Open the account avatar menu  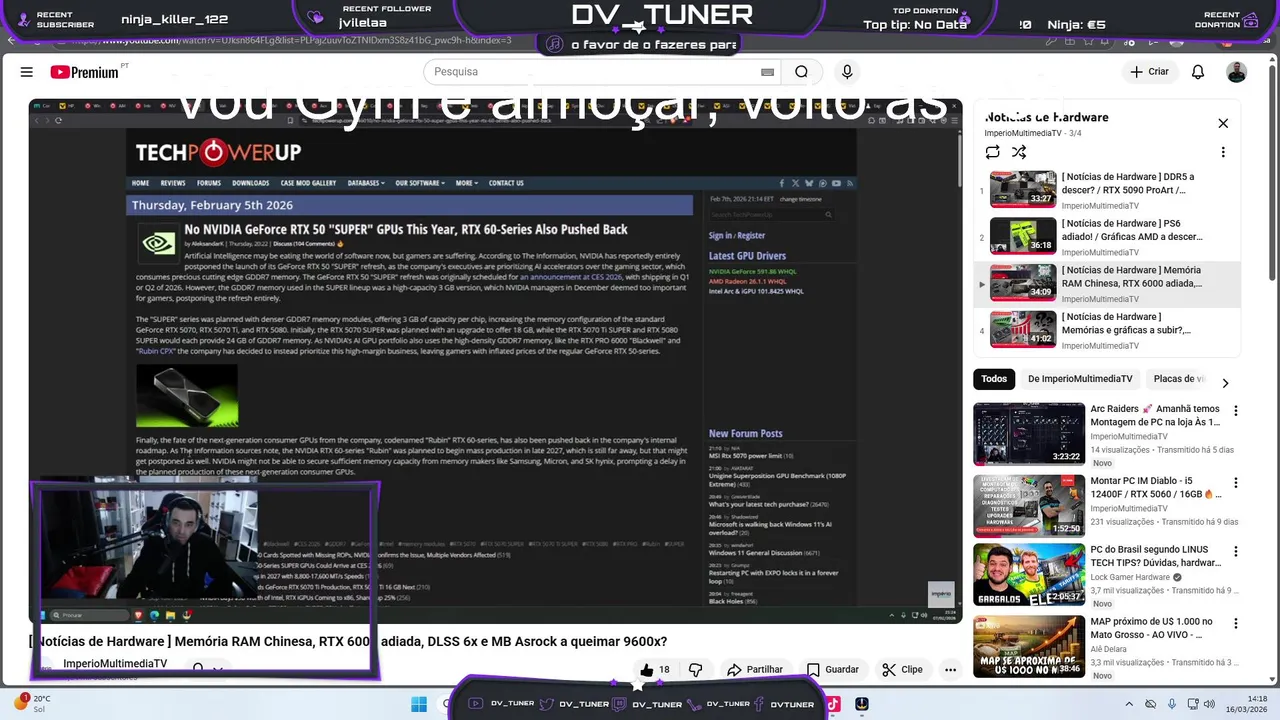[1237, 72]
